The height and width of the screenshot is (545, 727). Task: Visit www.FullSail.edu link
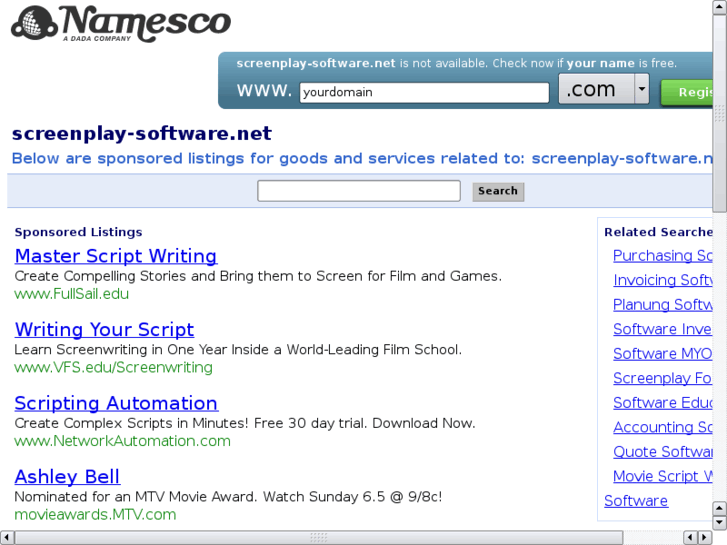pyautogui.click(x=71, y=294)
